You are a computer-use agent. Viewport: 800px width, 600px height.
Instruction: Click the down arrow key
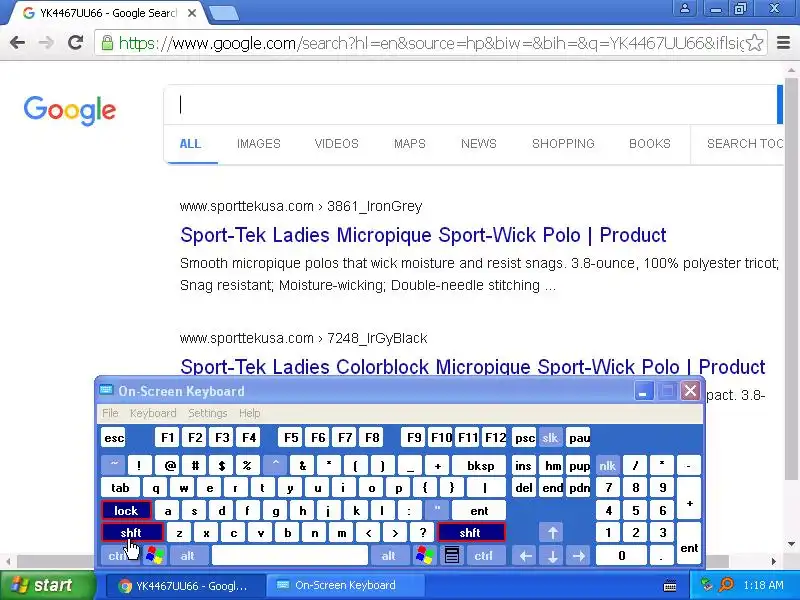click(552, 555)
